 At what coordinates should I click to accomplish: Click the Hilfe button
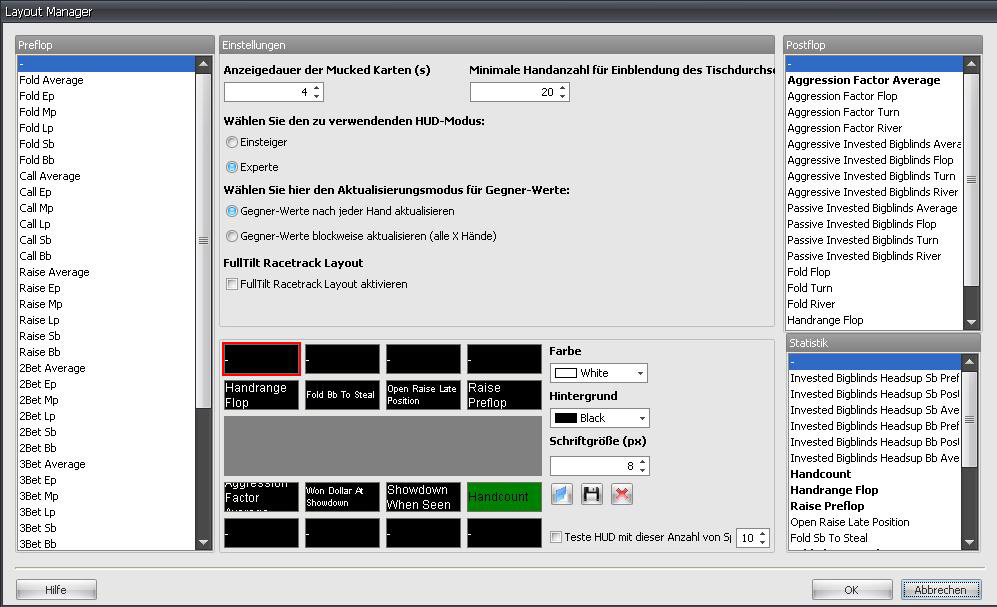[x=56, y=590]
